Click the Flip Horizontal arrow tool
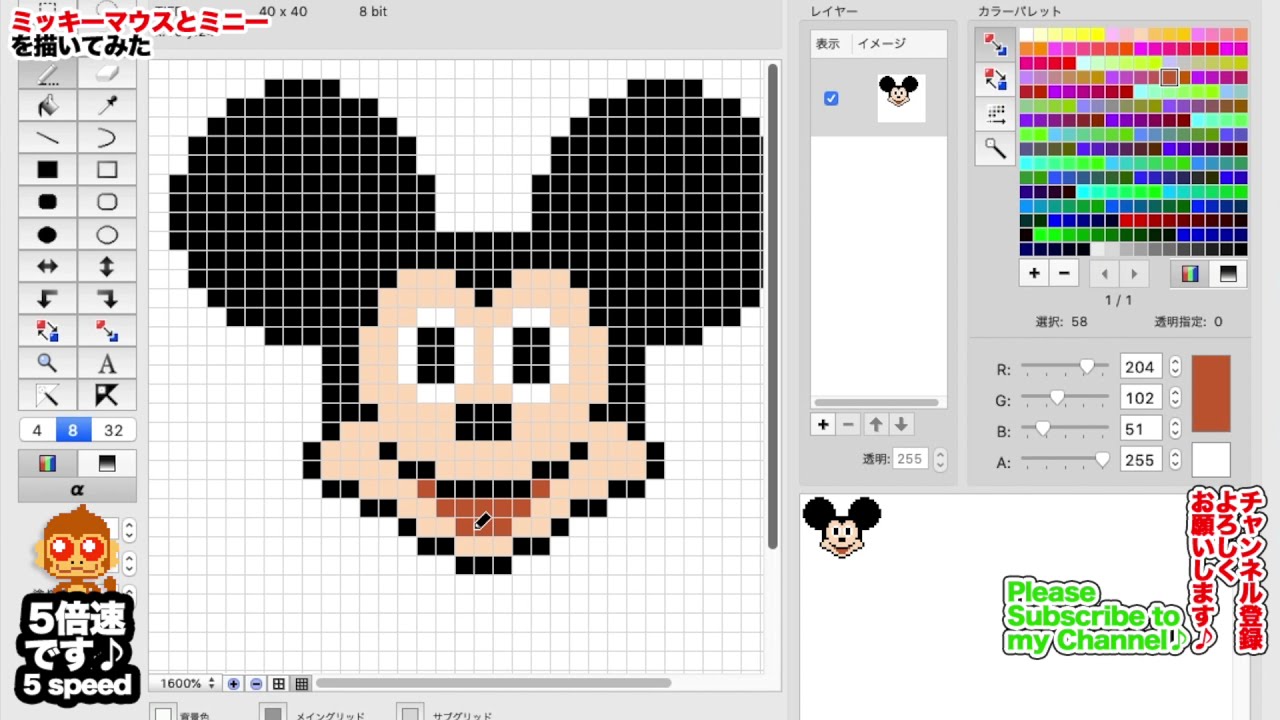Screen dimensions: 1280x720 (x=47, y=267)
